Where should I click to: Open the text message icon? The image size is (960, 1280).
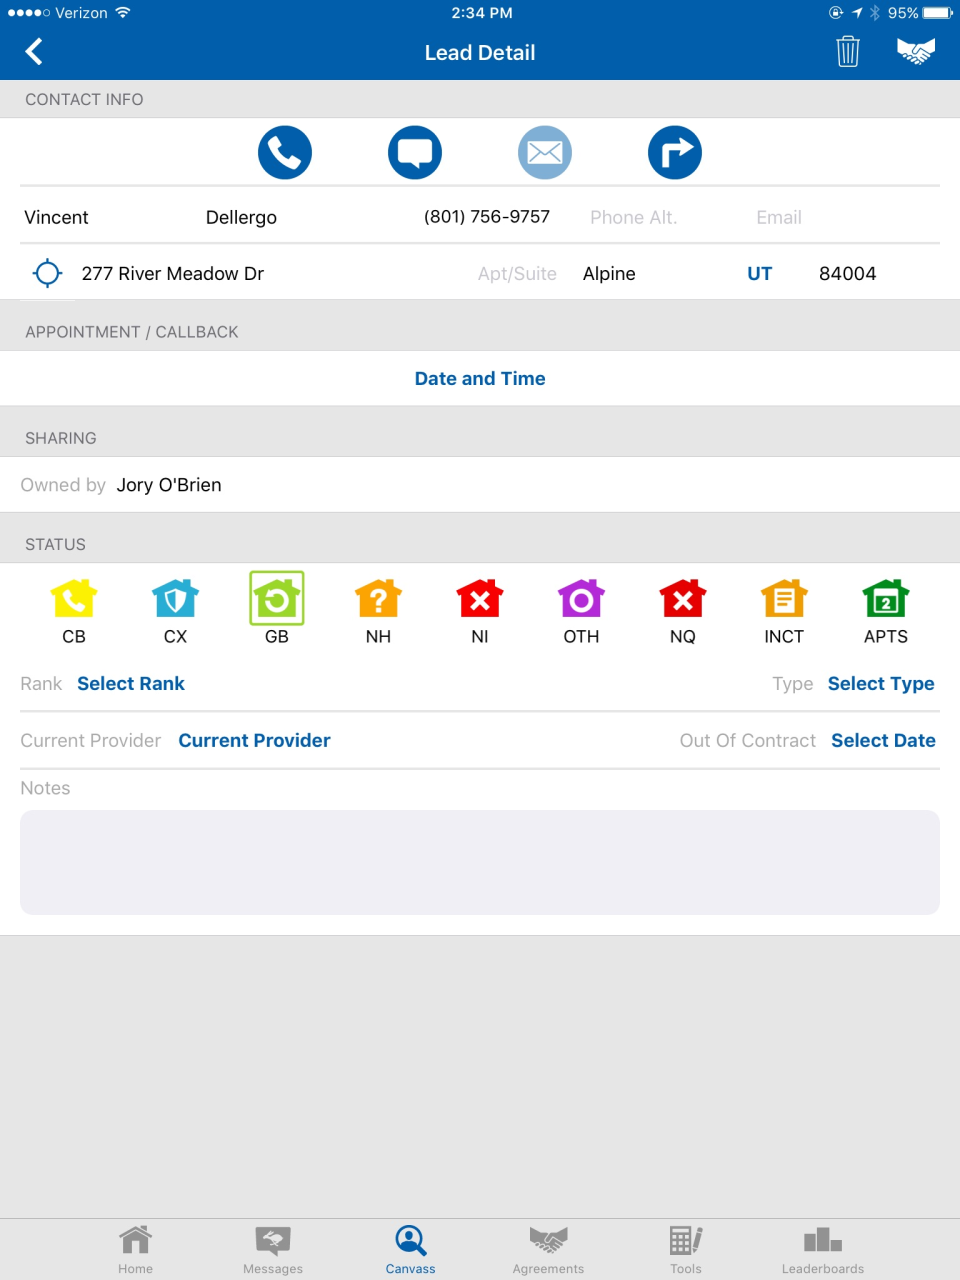(414, 152)
